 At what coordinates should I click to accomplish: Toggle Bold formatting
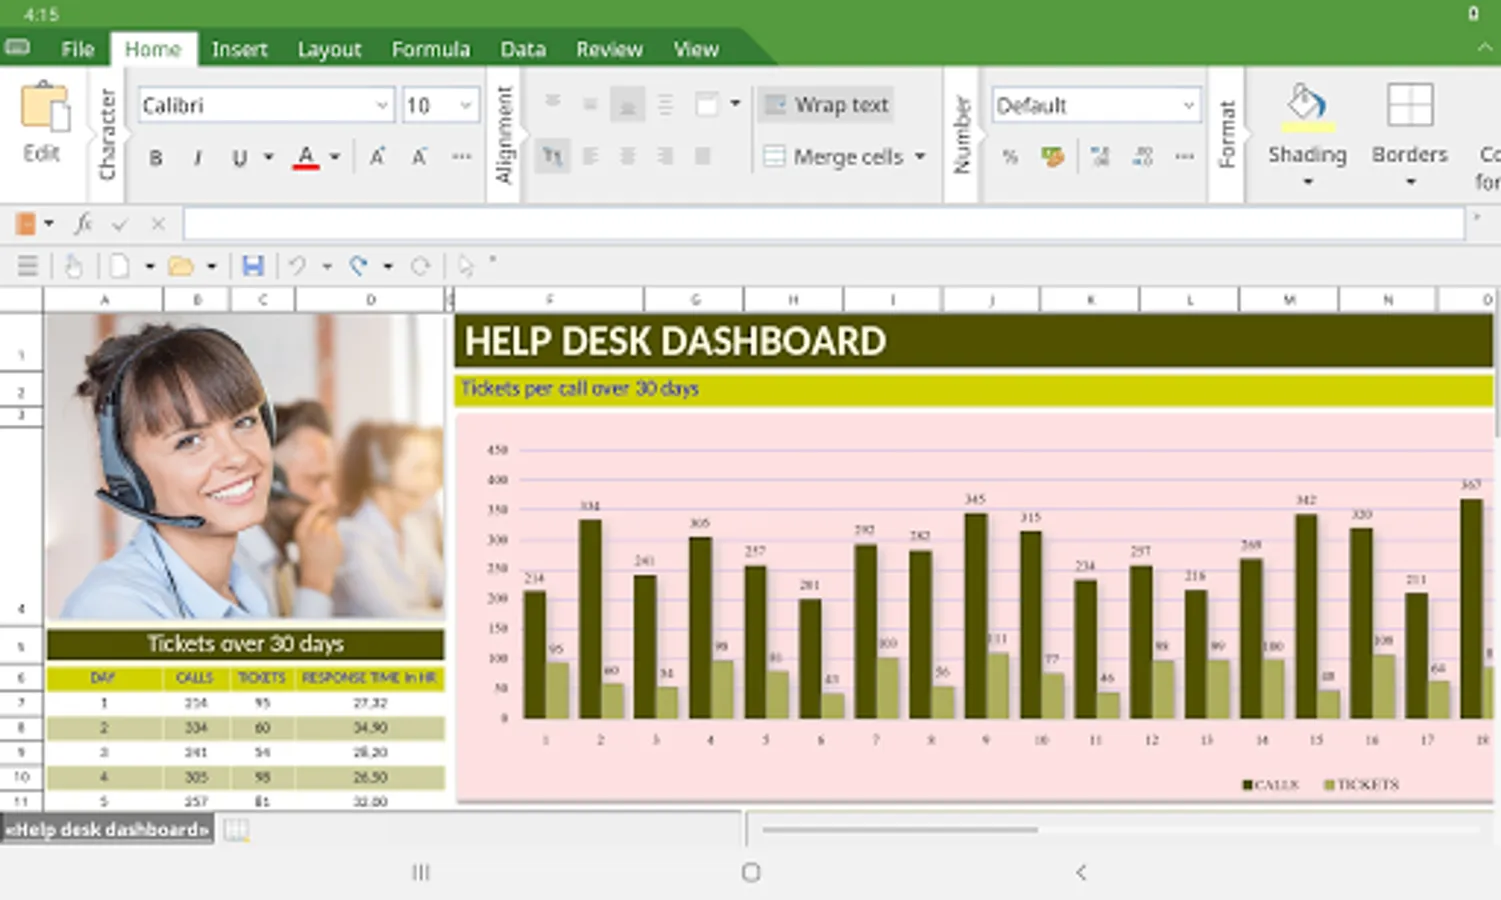pos(156,158)
